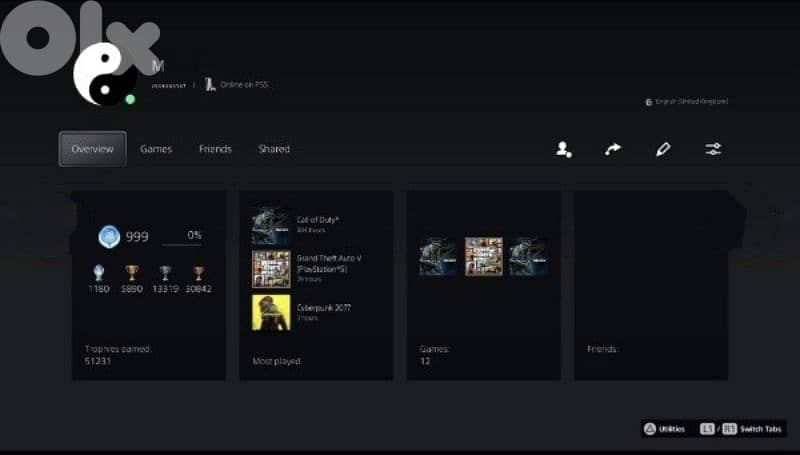
Task: Click the add friend person icon
Action: (x=563, y=149)
